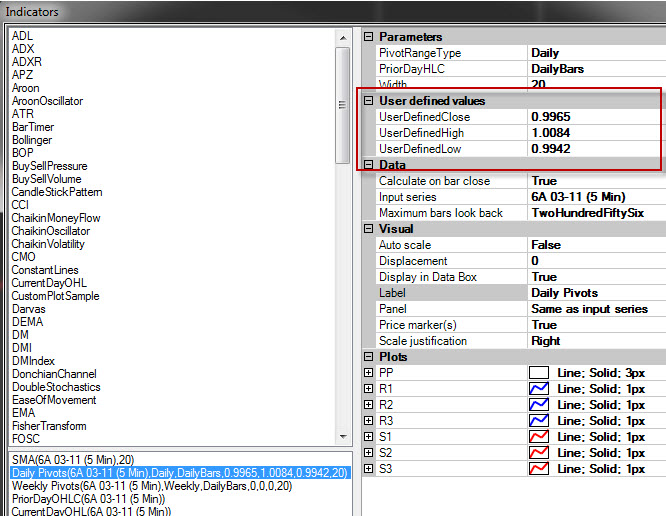Screen dimensions: 666x516
Task: Click the indicator list scrollbar thumb
Action: 342,105
